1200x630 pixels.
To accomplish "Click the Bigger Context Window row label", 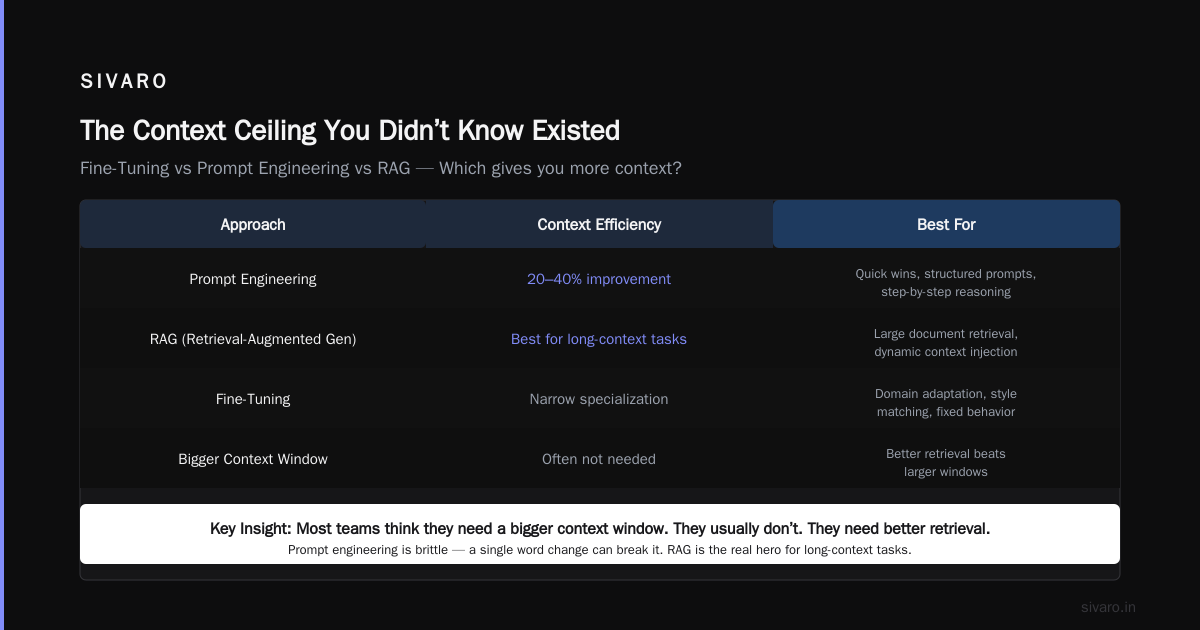I will coord(253,459).
